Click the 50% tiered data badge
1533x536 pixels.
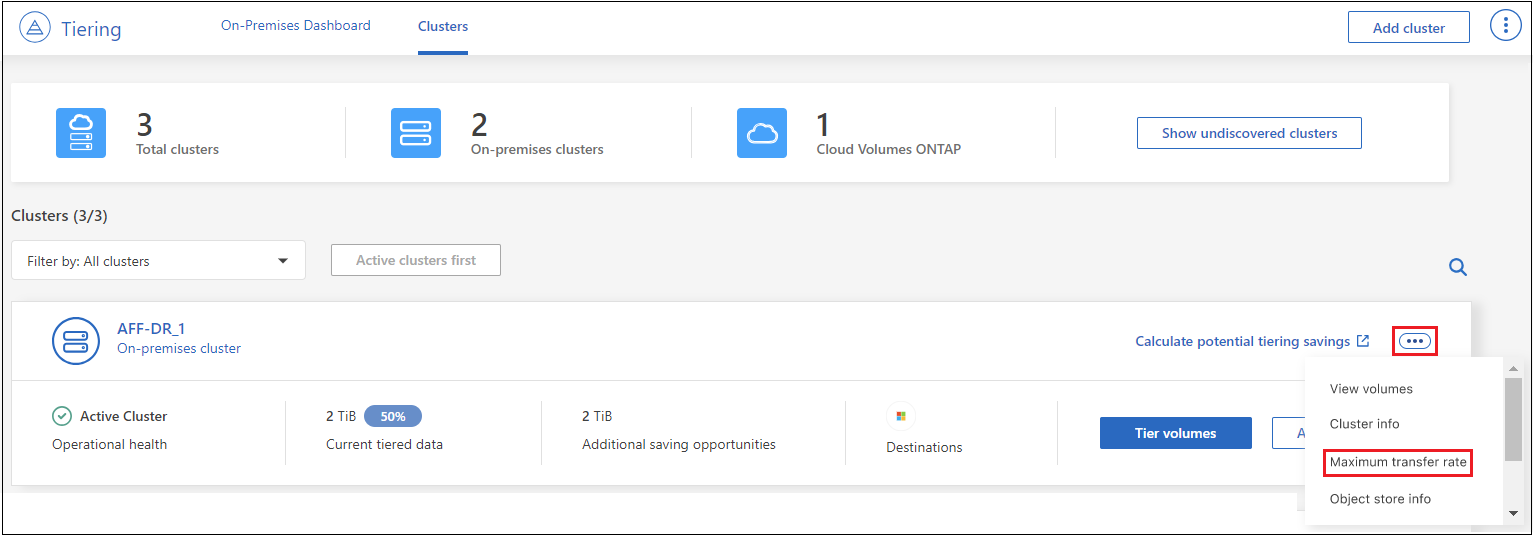point(393,416)
